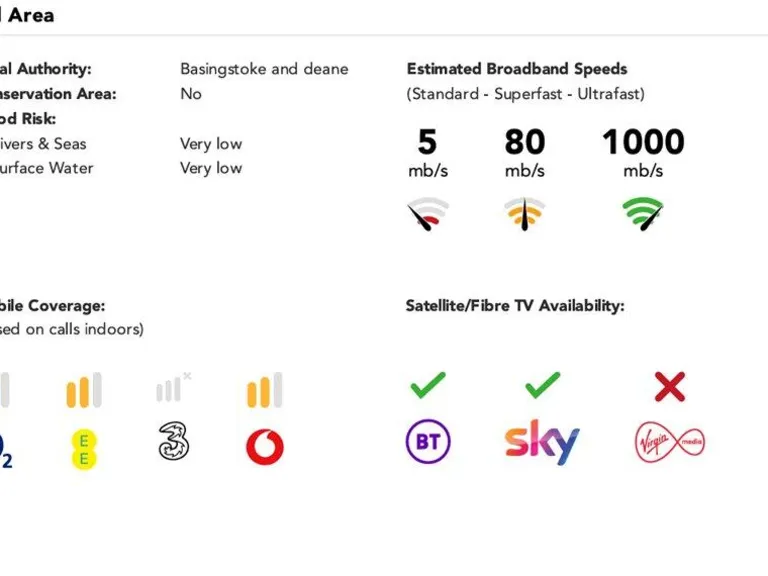Click the orange superfast speed gauge icon
The image size is (768, 576).
pos(525,214)
